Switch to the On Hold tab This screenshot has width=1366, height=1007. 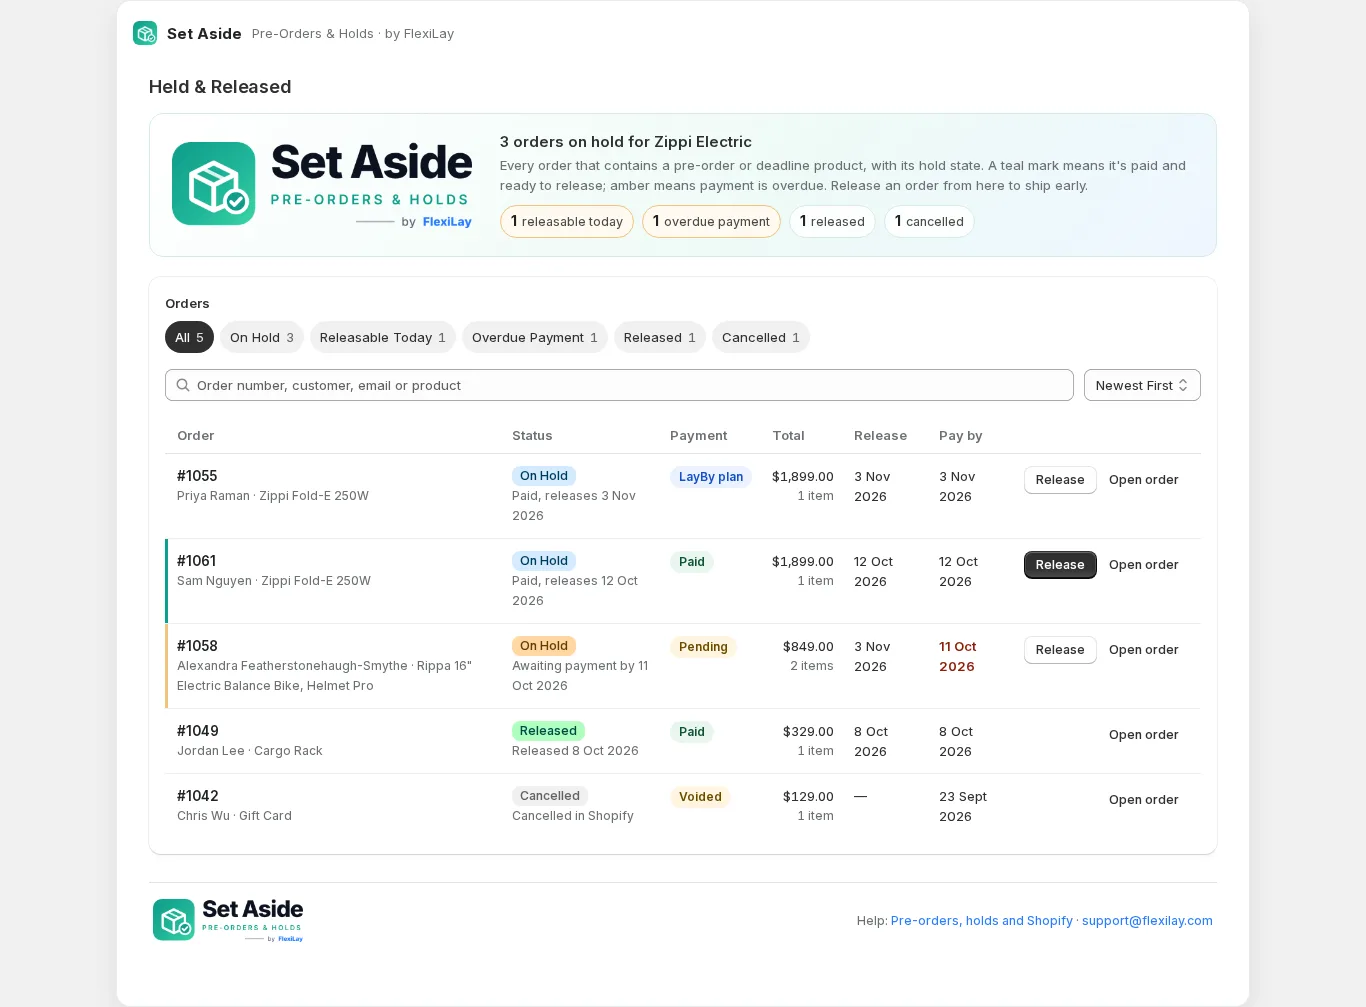(262, 337)
